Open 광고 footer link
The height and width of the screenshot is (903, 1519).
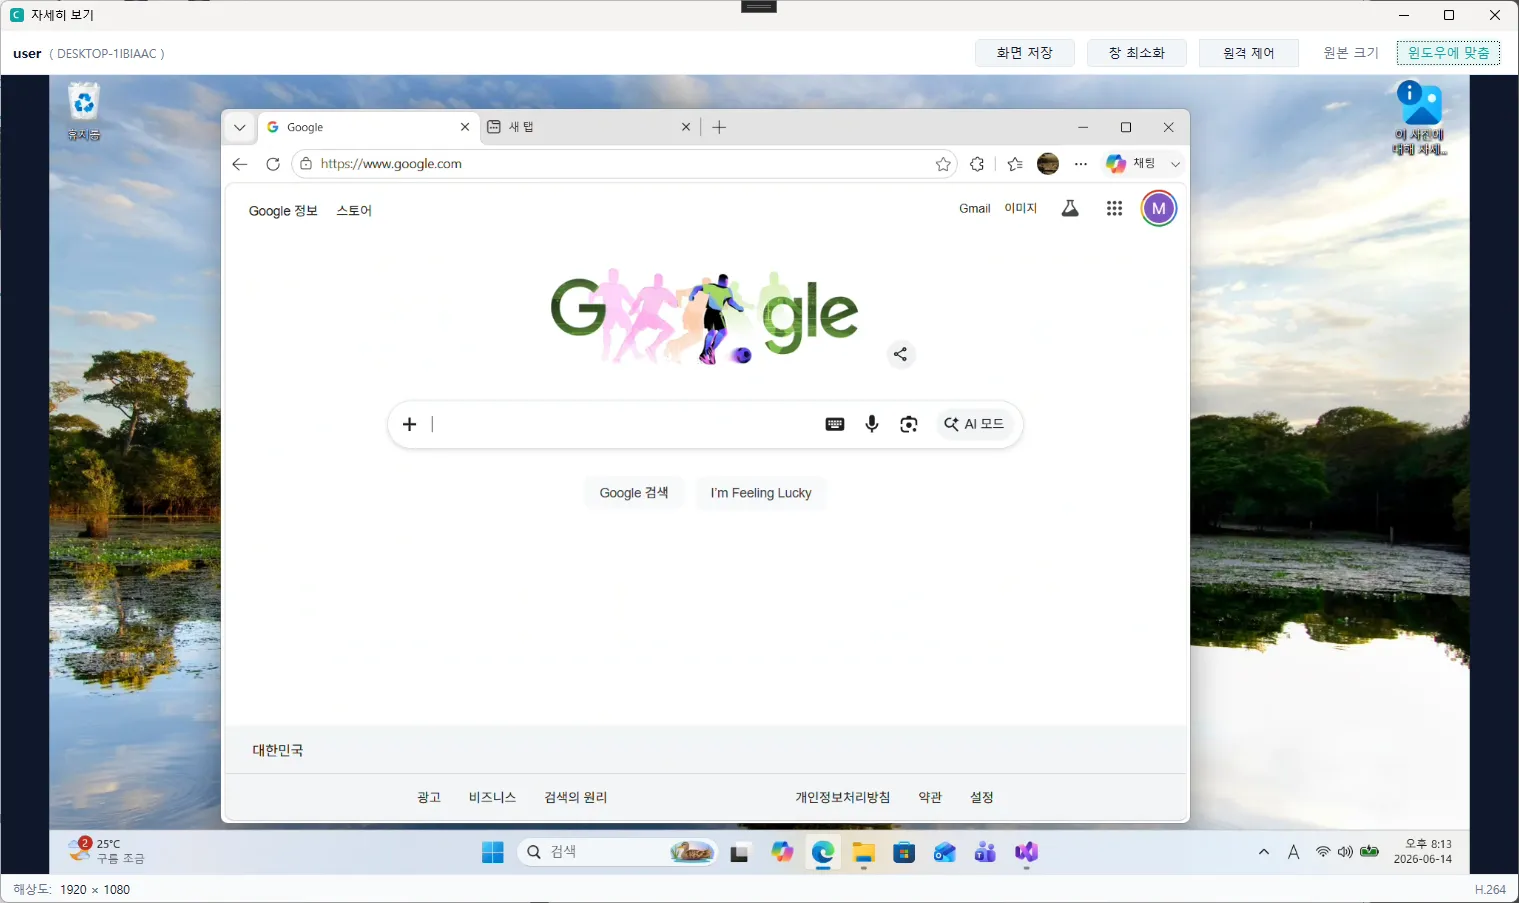click(429, 797)
